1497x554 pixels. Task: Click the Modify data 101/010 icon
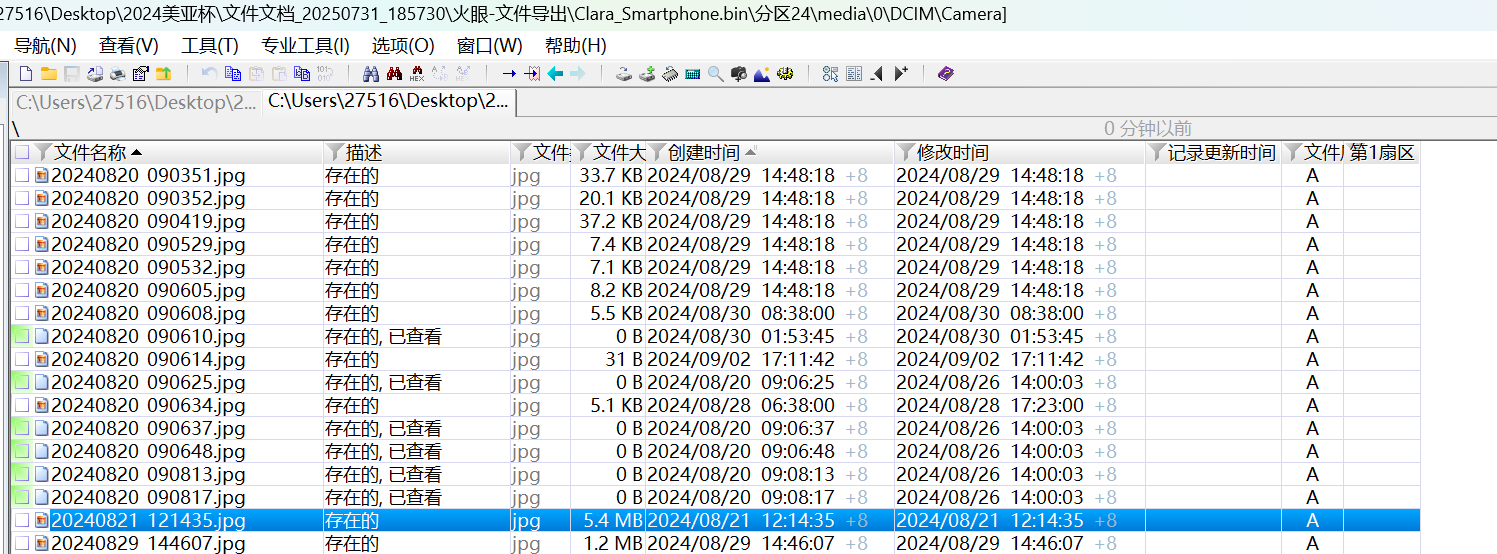pyautogui.click(x=324, y=74)
